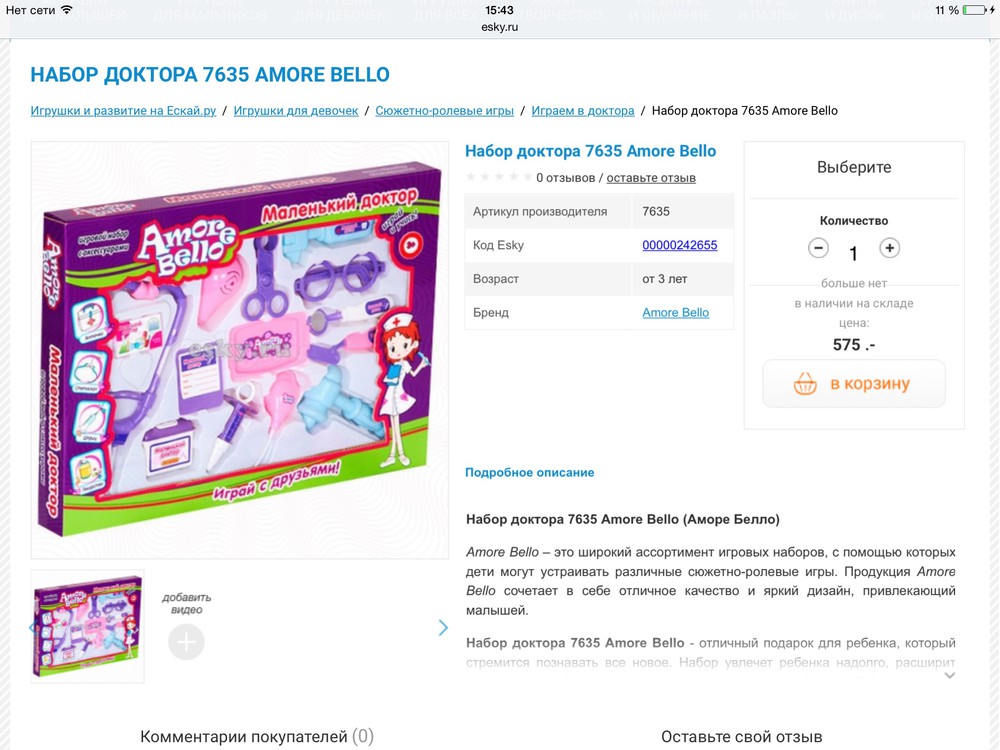Go to 'Играем в доктора' breadcrumb
The width and height of the screenshot is (1000, 750).
[583, 110]
